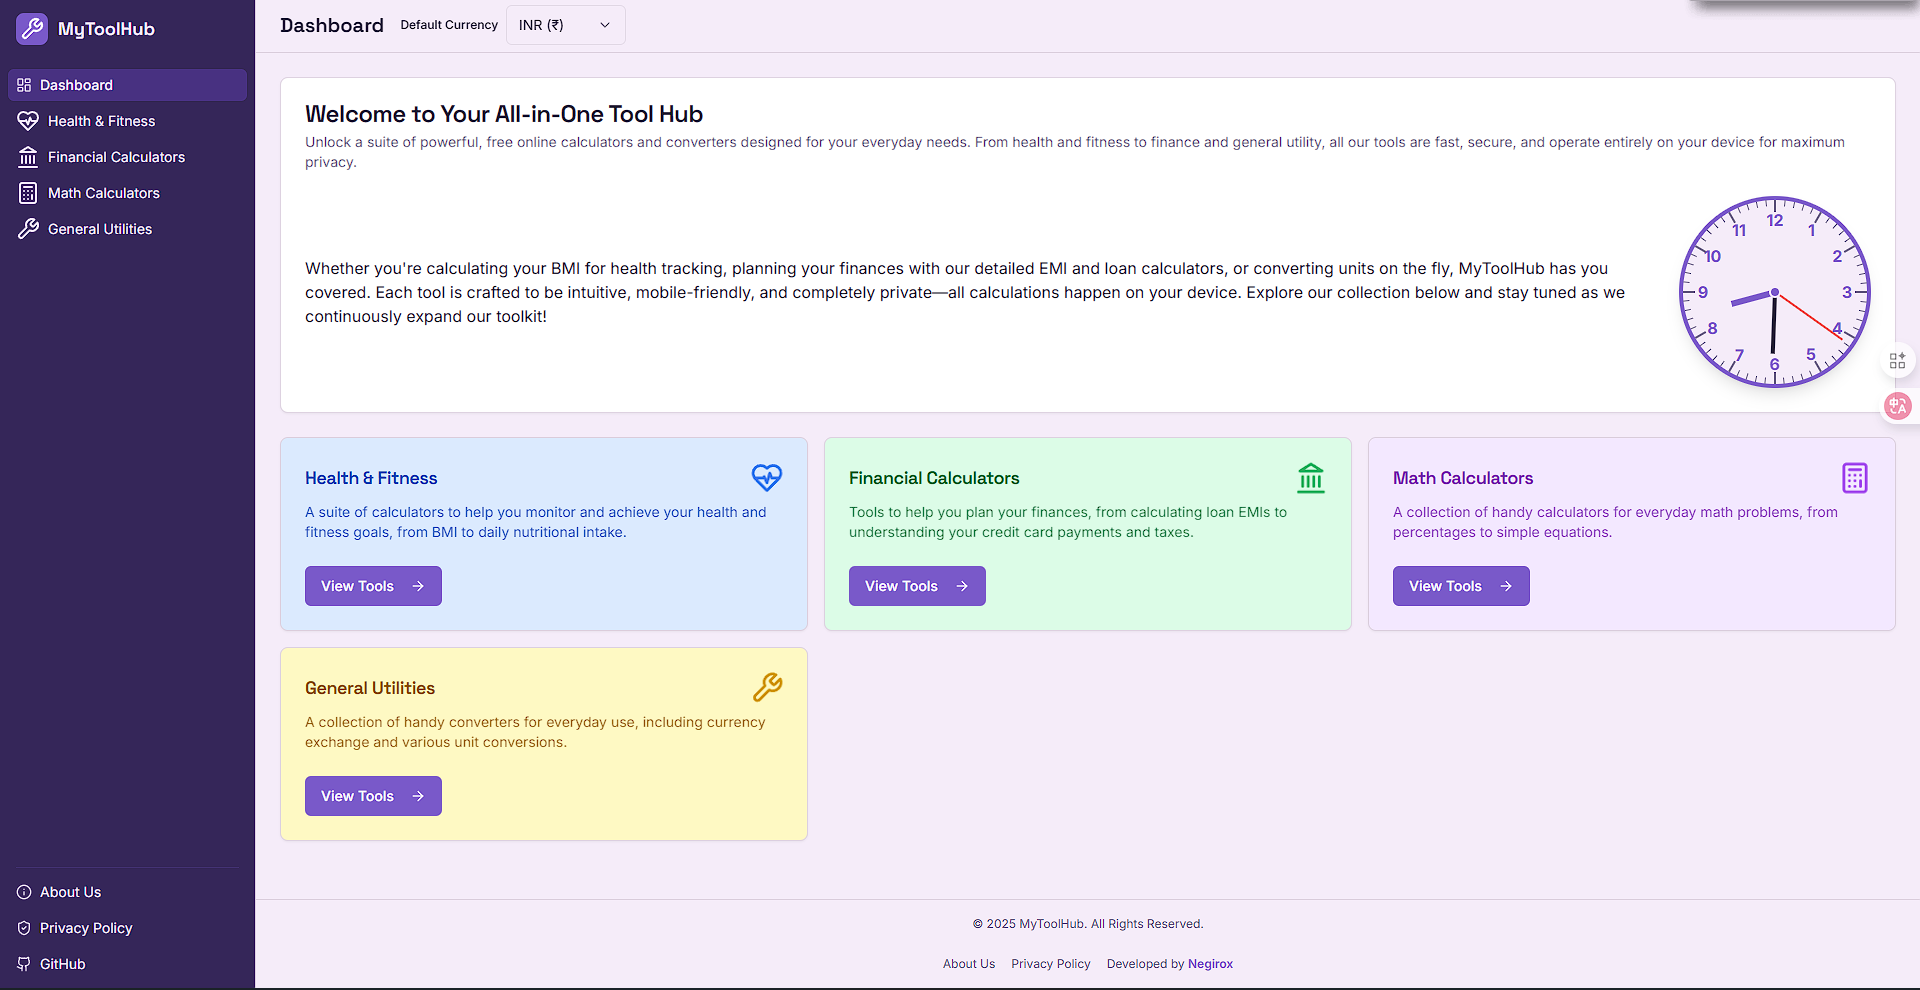1920x990 pixels.
Task: Click the About Us info icon
Action: tap(24, 892)
